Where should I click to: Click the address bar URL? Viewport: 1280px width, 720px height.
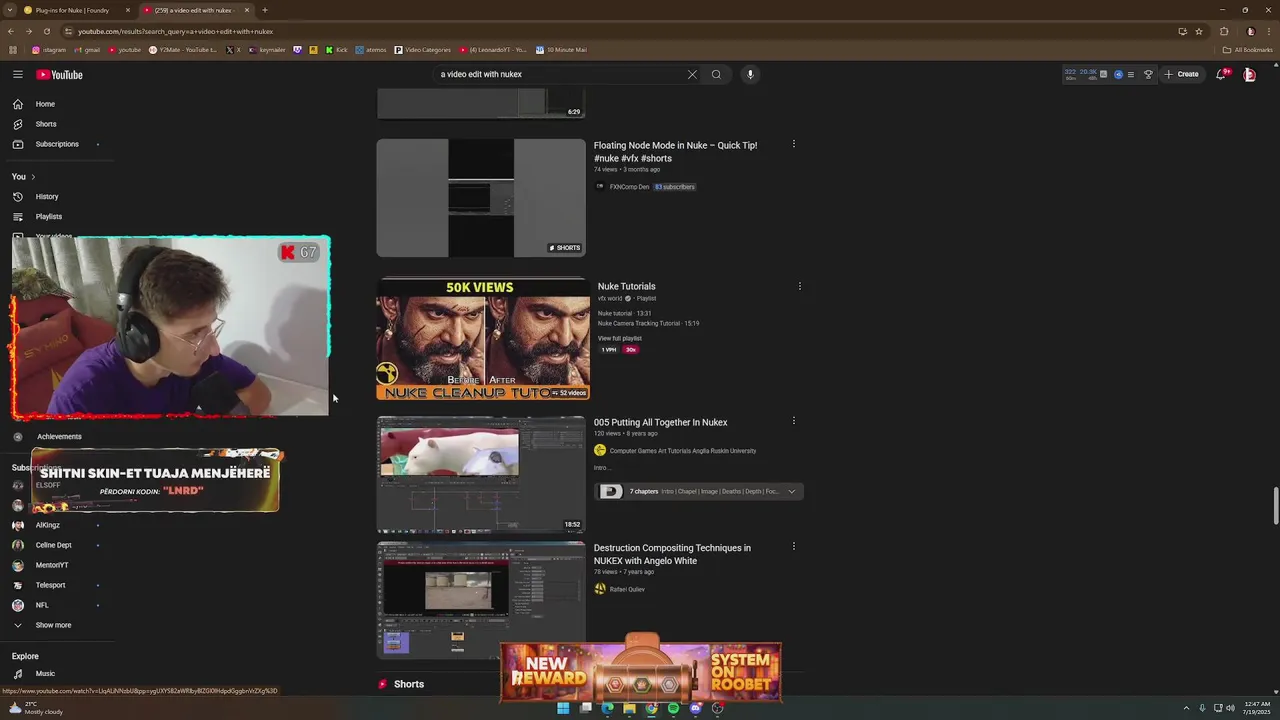(x=176, y=31)
